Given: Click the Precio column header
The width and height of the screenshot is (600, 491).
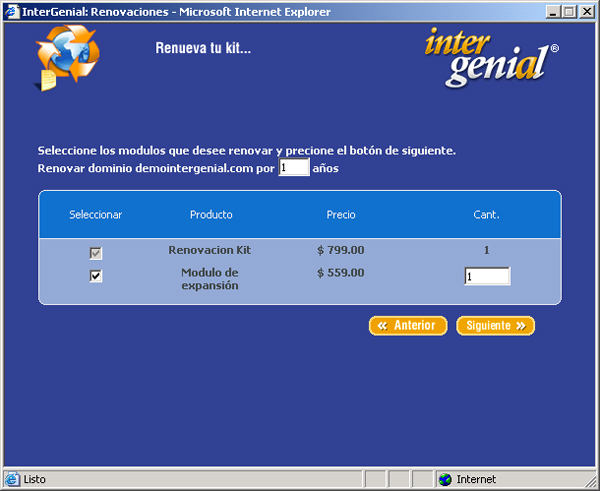Looking at the screenshot, I should [341, 215].
